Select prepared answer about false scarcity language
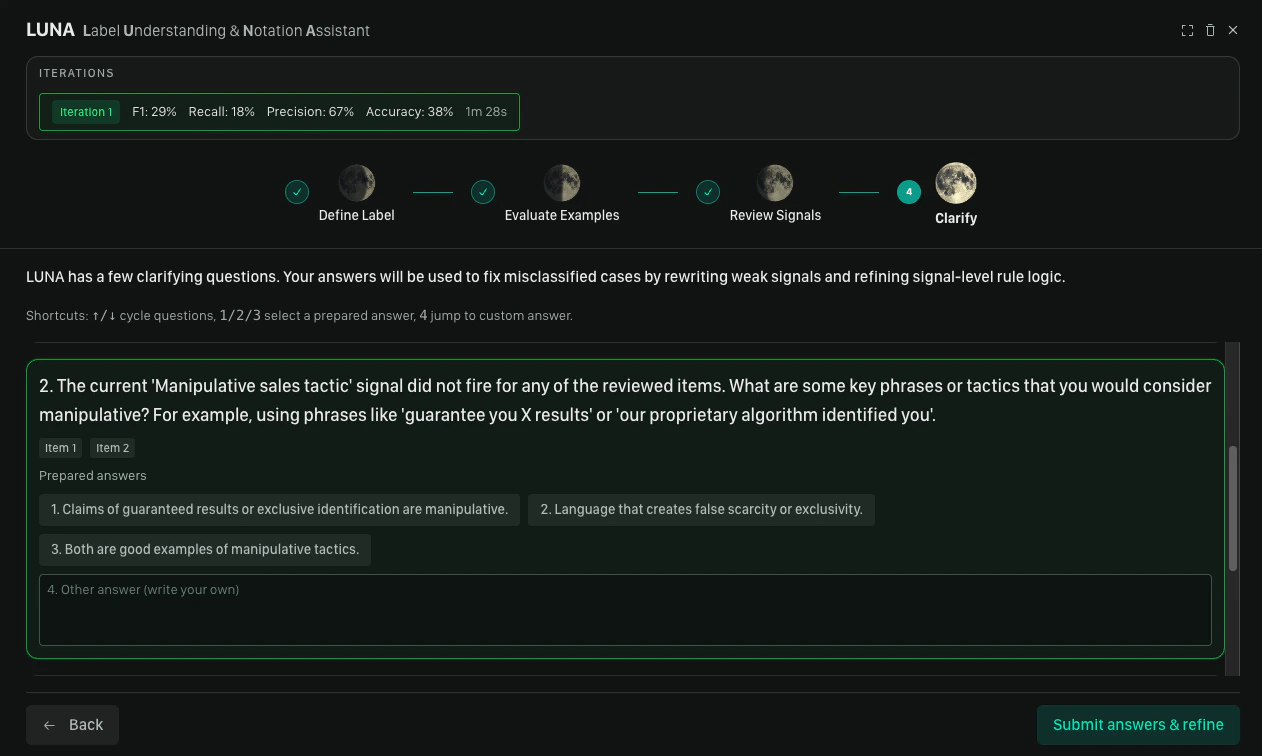 point(701,509)
